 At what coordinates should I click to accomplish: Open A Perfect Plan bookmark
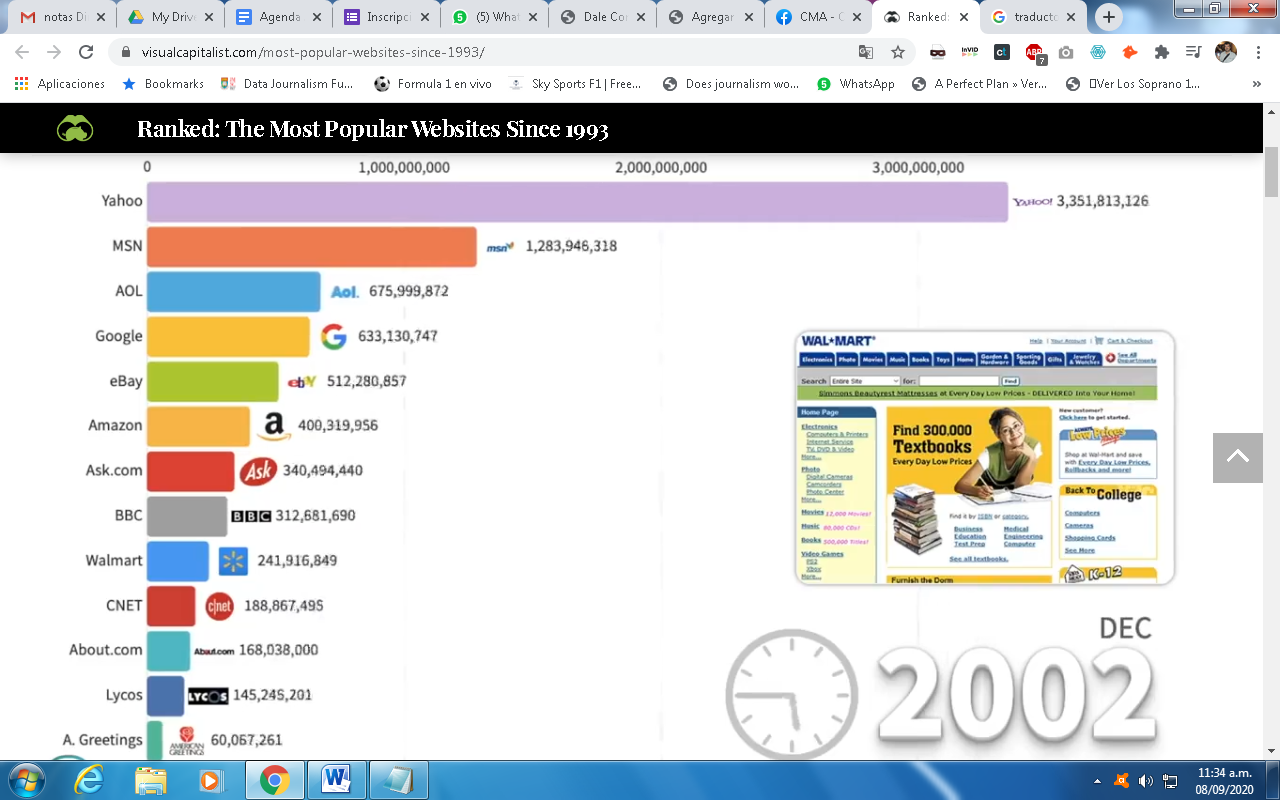980,84
